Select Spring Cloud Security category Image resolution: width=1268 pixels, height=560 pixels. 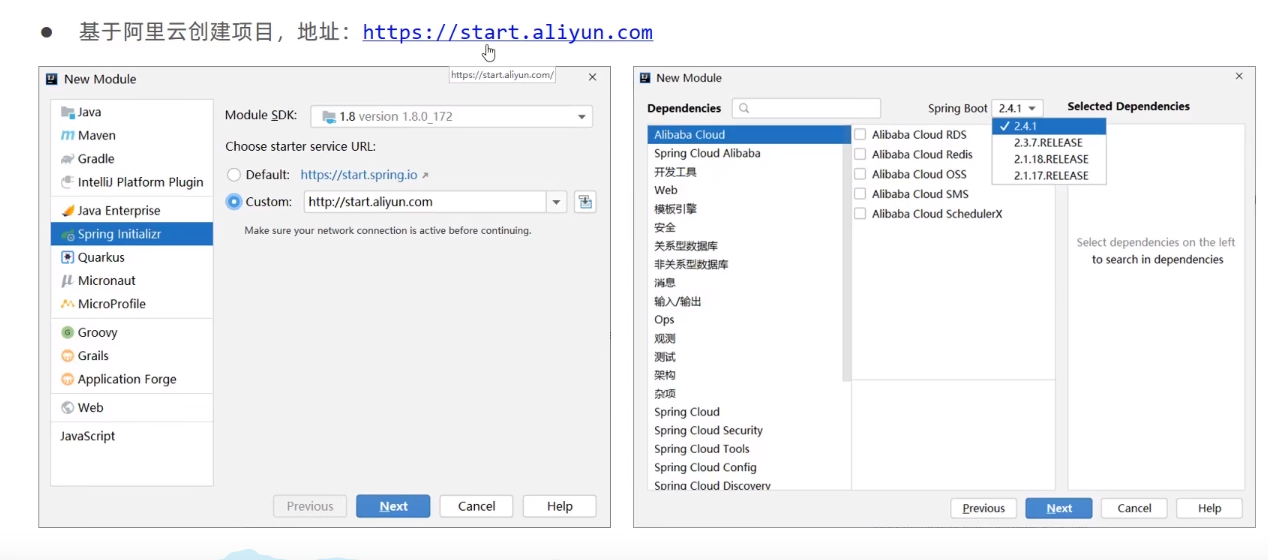745,431
